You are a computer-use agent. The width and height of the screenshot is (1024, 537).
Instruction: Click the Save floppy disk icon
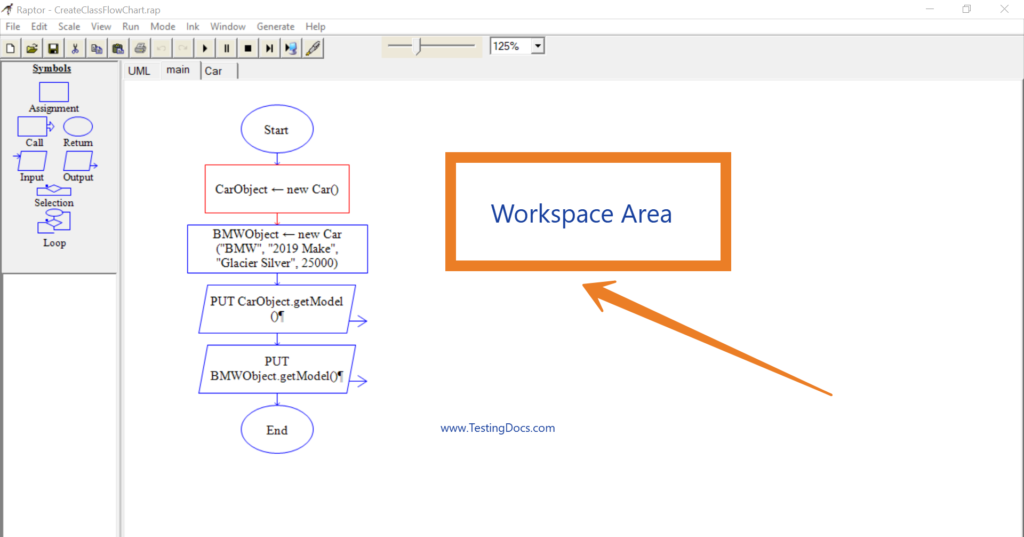tap(53, 47)
